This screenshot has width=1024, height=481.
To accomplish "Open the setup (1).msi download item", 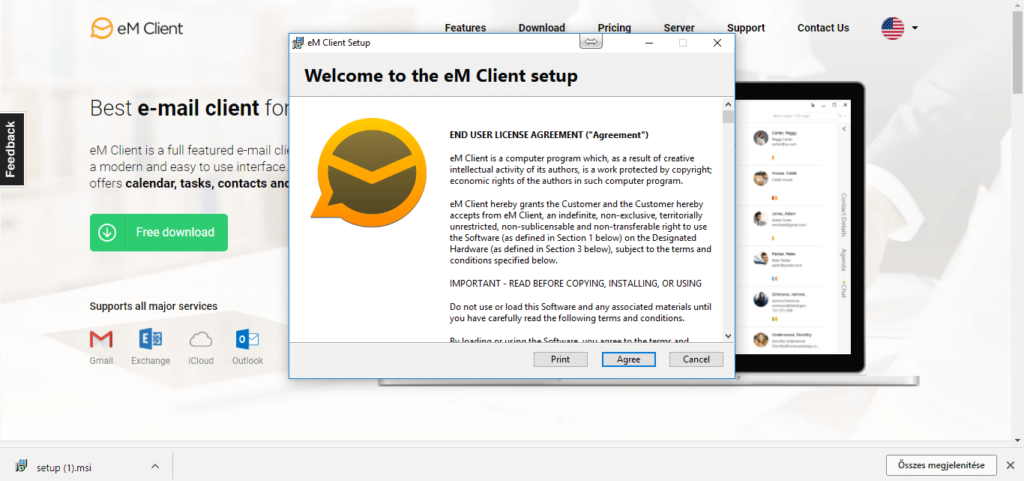I will pos(88,466).
